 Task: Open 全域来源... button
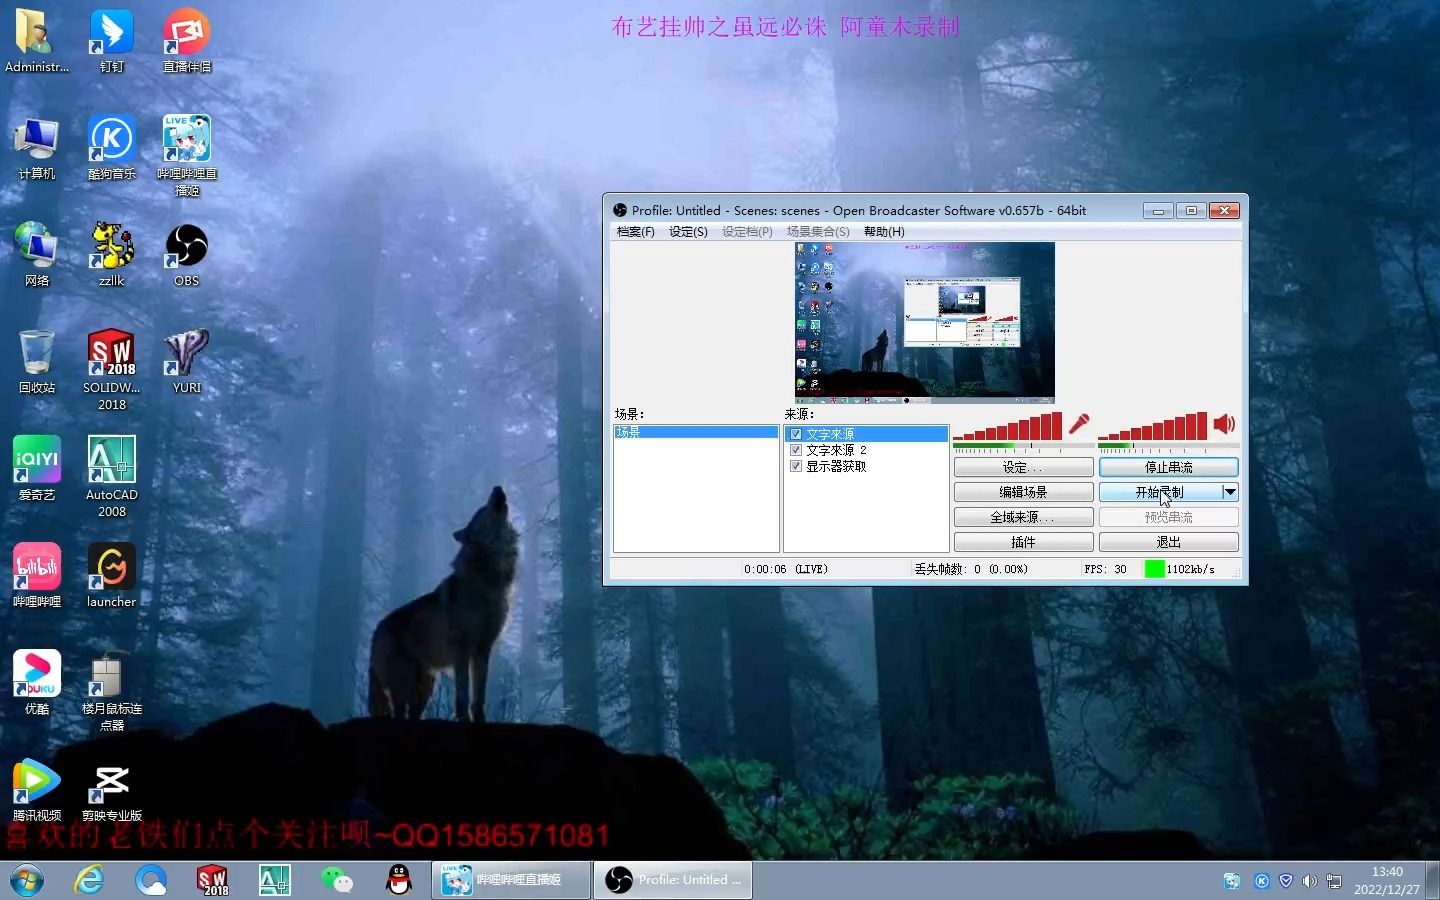pyautogui.click(x=1023, y=517)
